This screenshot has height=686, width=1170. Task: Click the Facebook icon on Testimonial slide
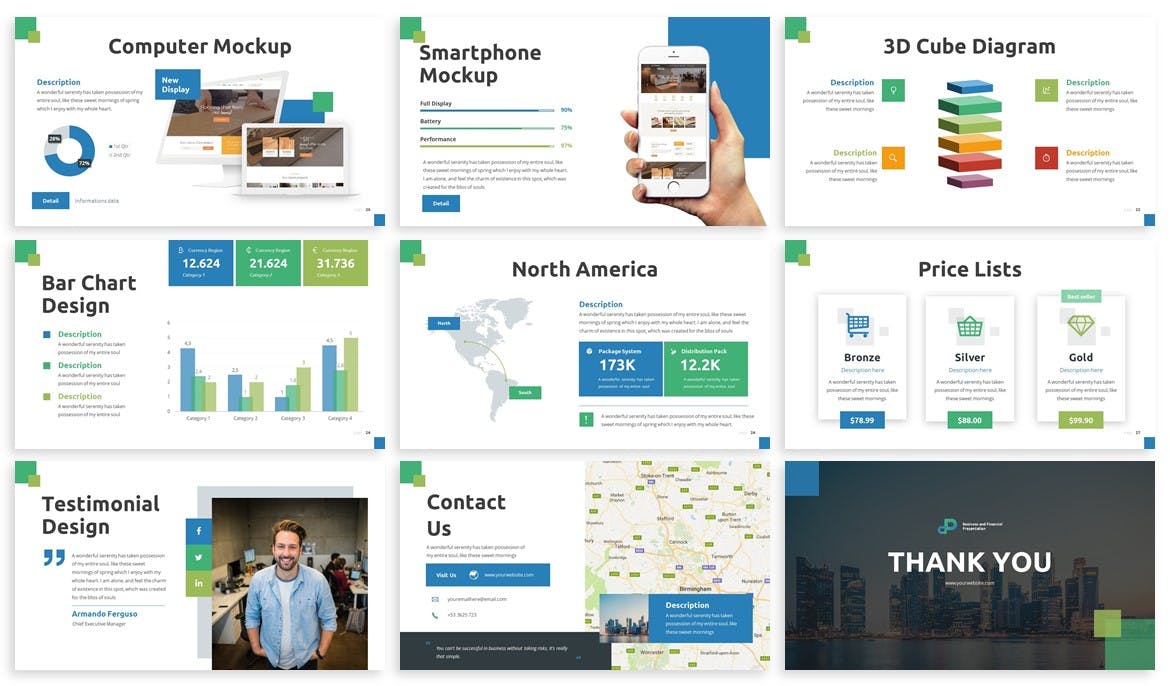[198, 531]
